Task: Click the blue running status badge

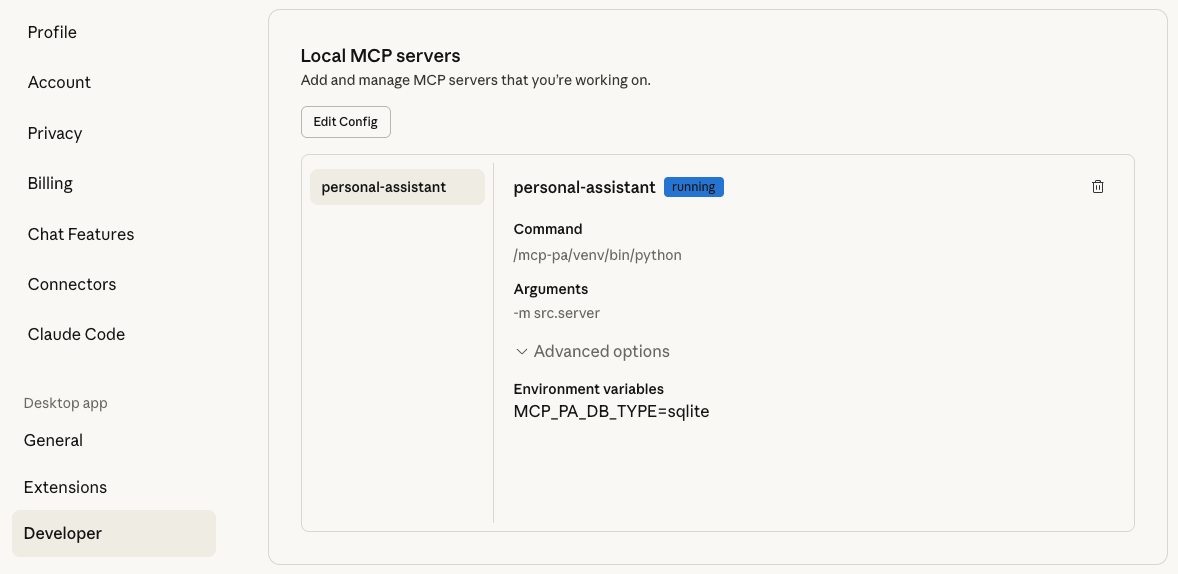Action: point(693,187)
